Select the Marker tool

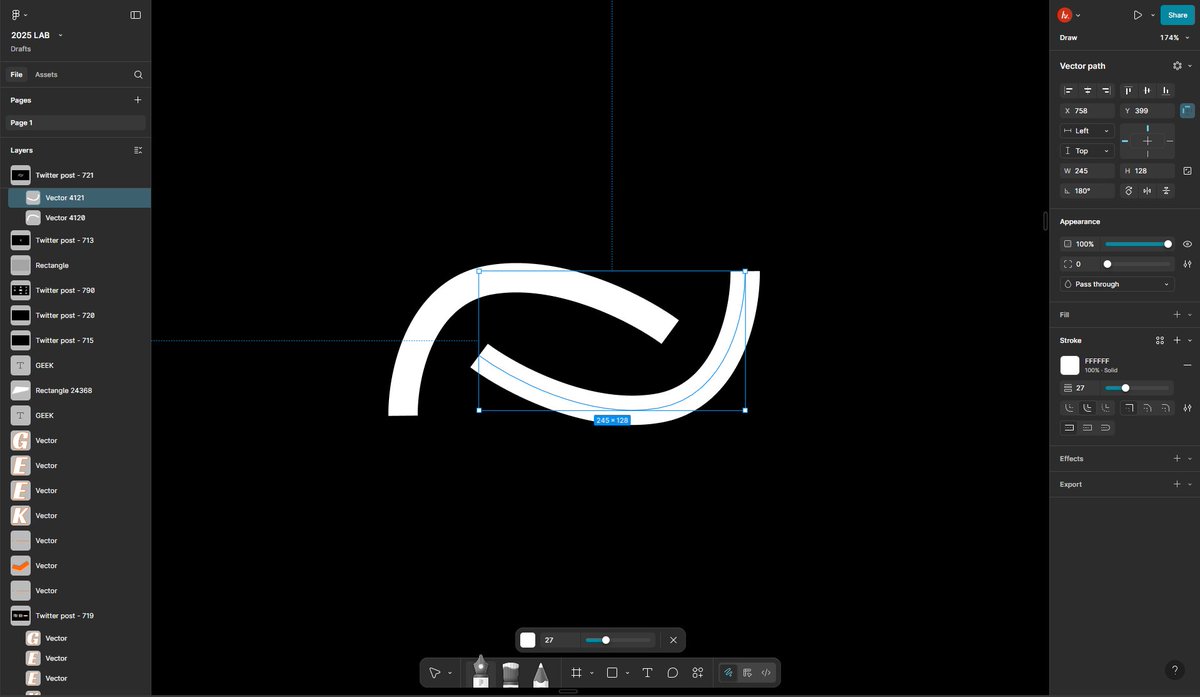coord(511,672)
